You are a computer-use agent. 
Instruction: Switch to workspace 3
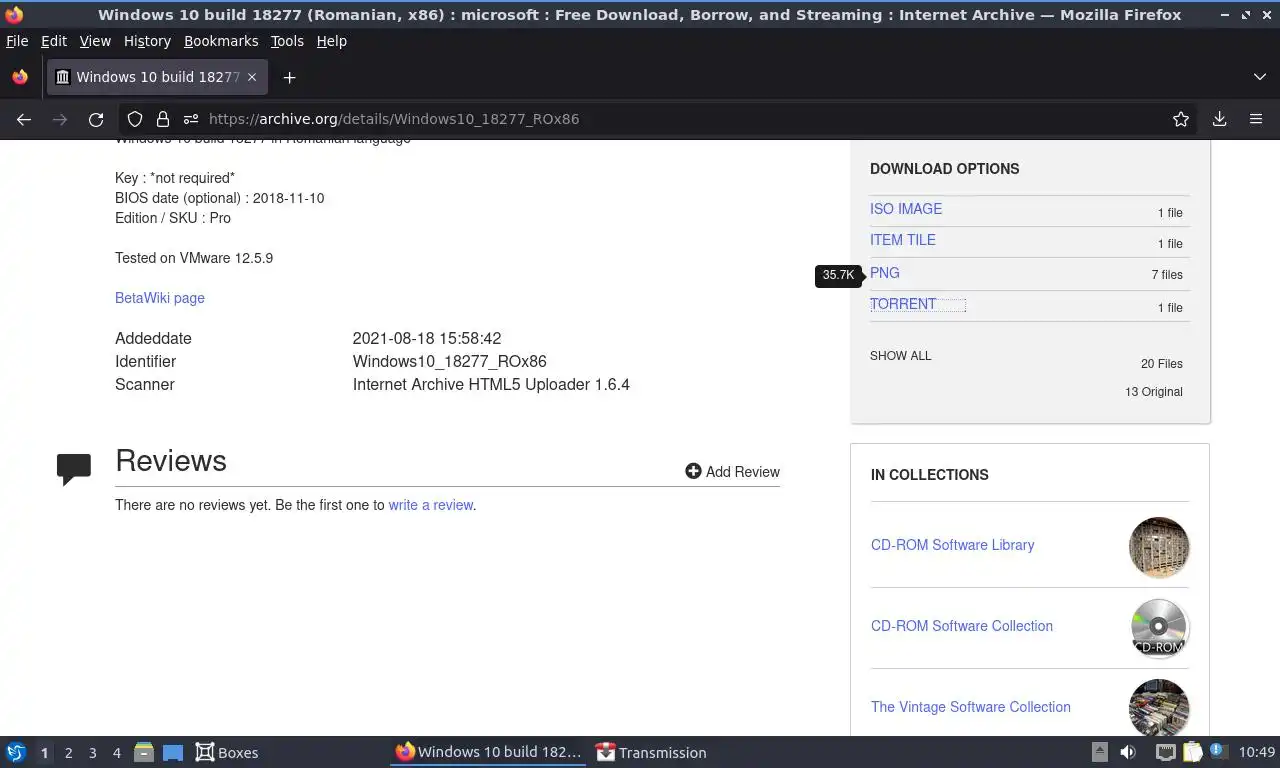[92, 753]
